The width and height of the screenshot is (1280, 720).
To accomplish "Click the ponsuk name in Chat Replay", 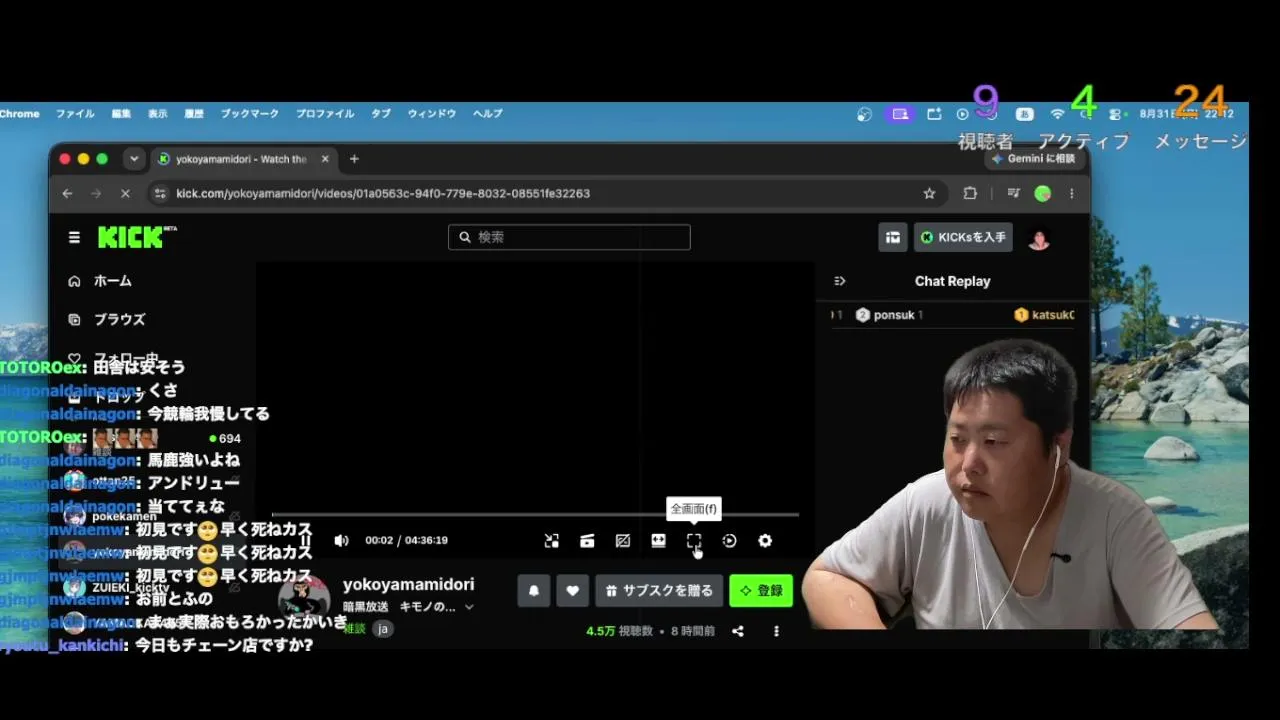I will click(x=894, y=315).
